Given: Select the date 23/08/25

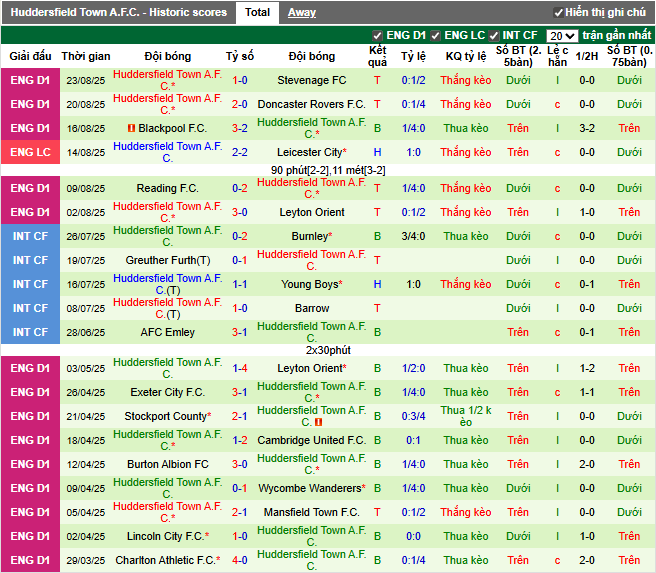Looking at the screenshot, I should coord(86,80).
